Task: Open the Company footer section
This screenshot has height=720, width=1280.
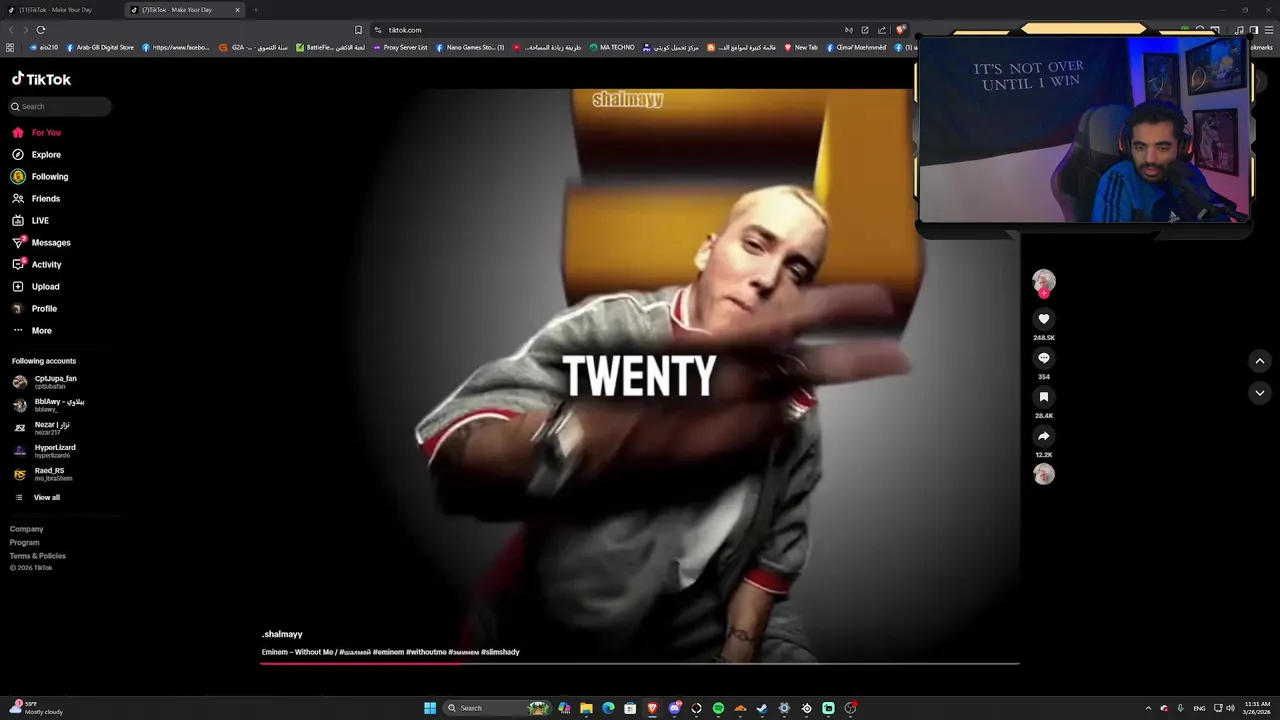Action: point(27,529)
